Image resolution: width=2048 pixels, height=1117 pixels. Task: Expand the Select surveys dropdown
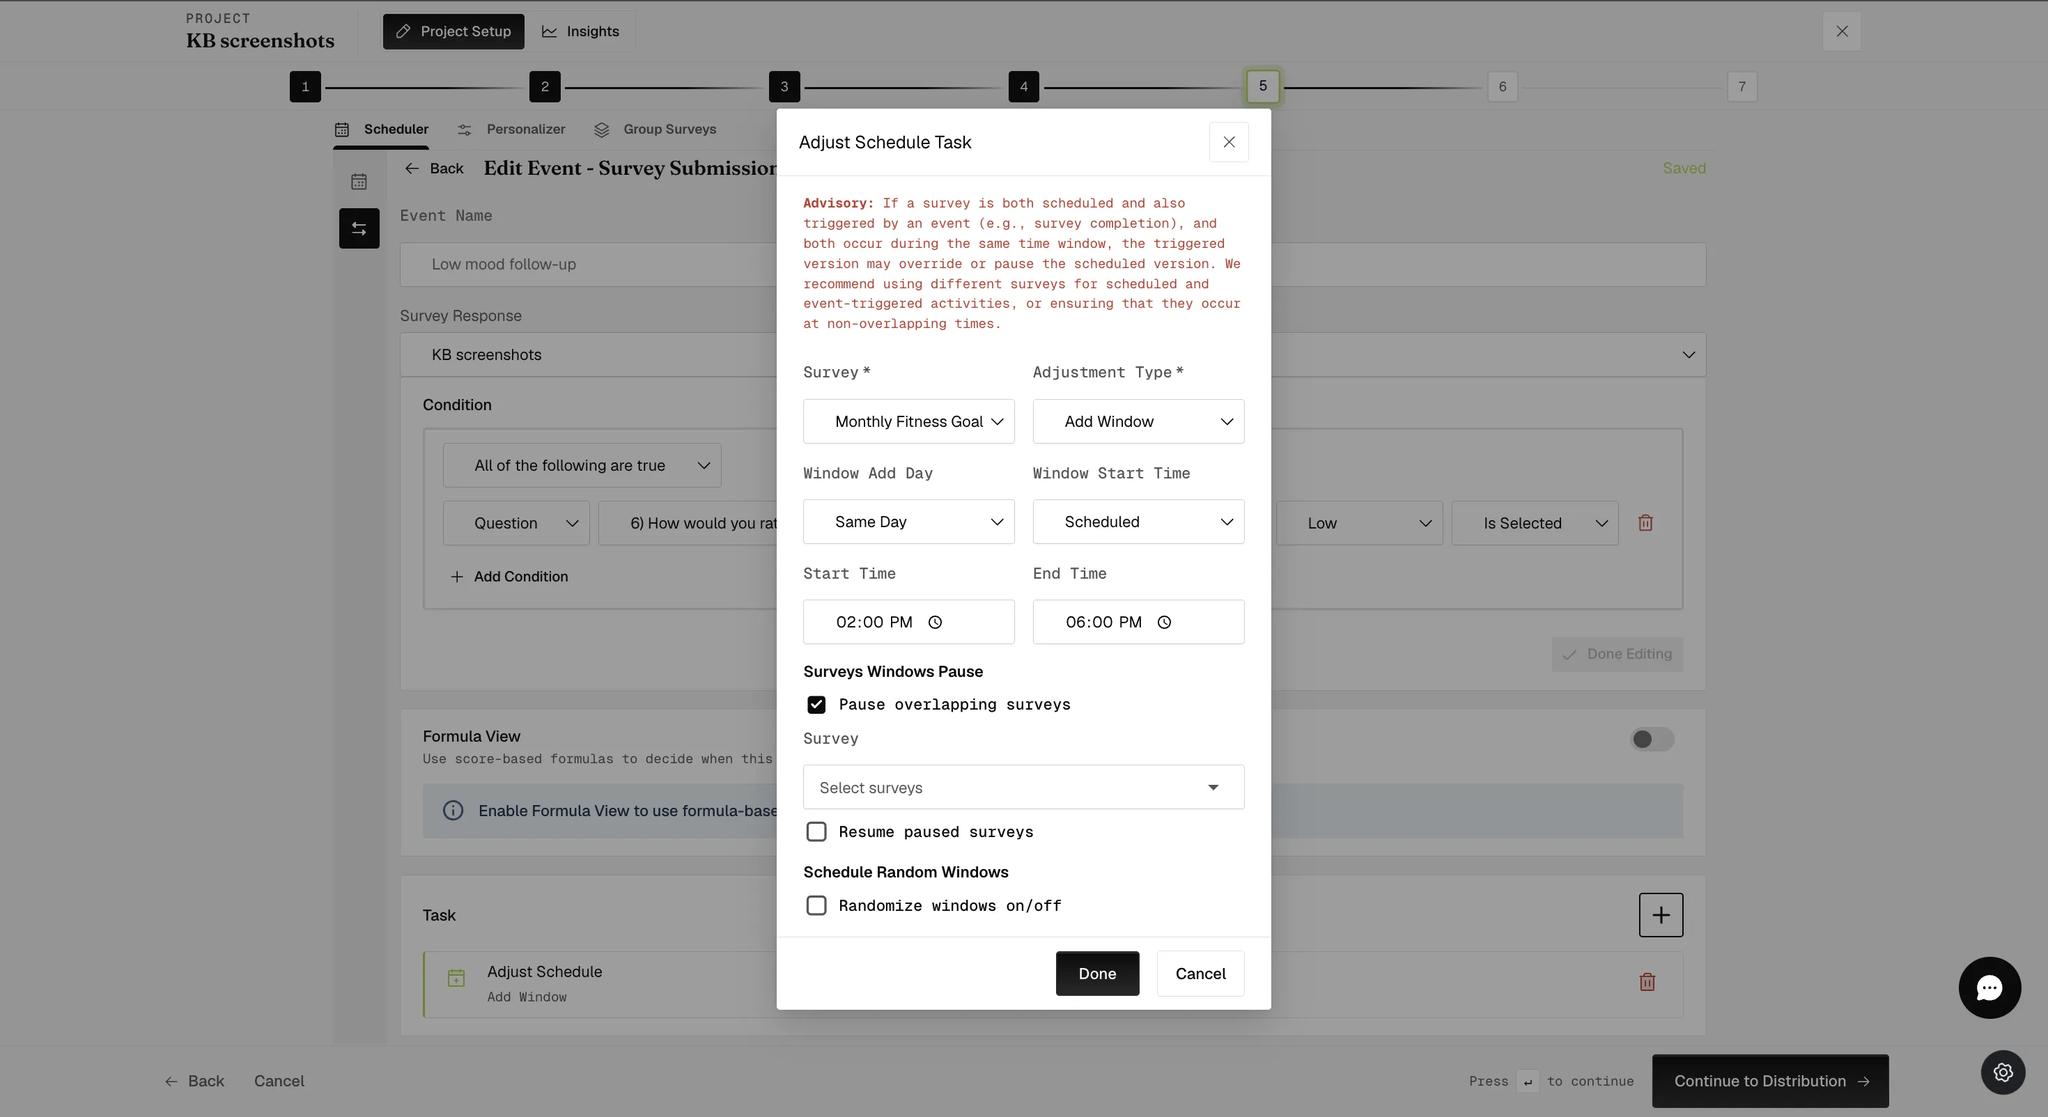[x=1024, y=787]
